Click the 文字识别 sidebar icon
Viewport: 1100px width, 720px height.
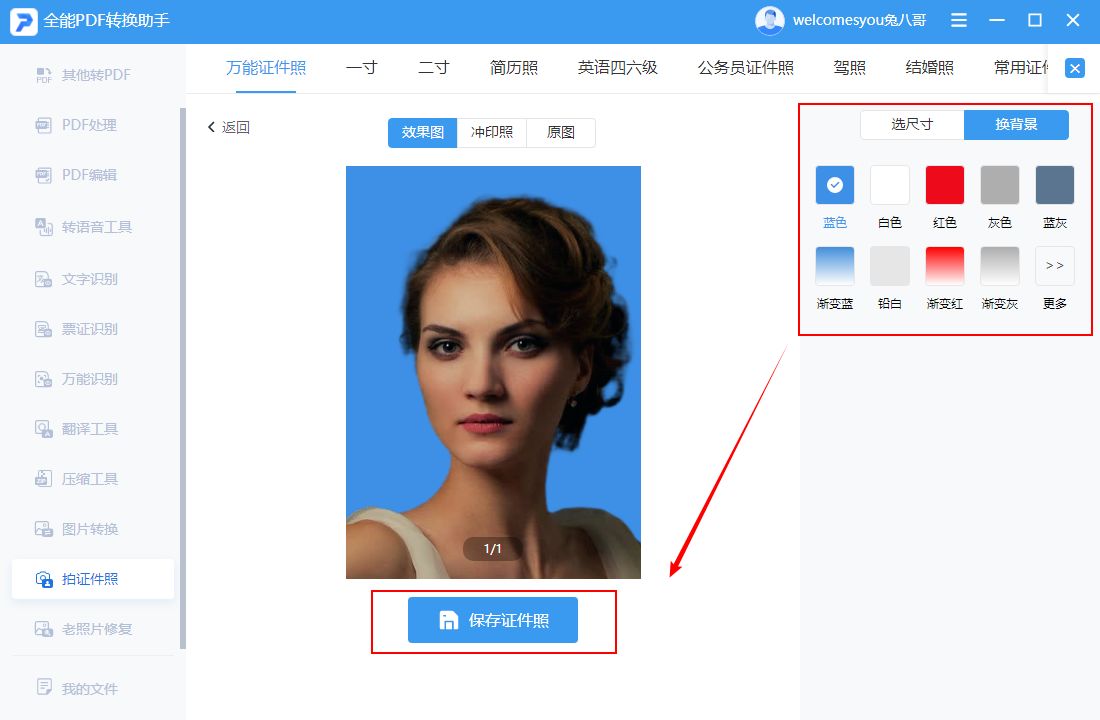43,279
